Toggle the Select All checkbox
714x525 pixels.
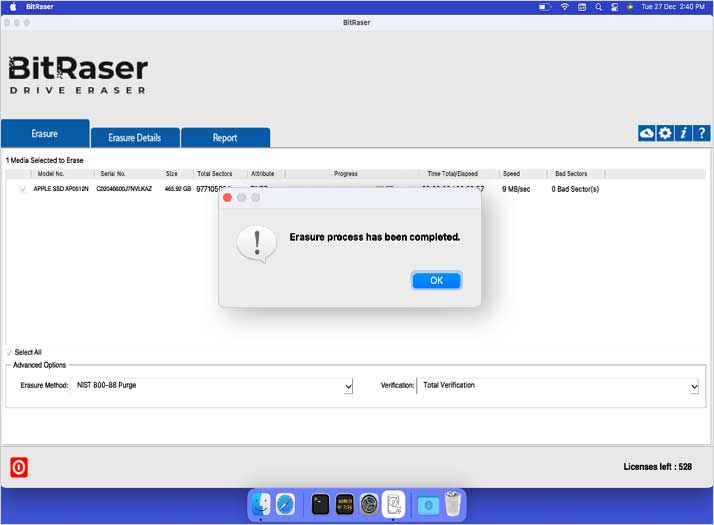(x=9, y=352)
